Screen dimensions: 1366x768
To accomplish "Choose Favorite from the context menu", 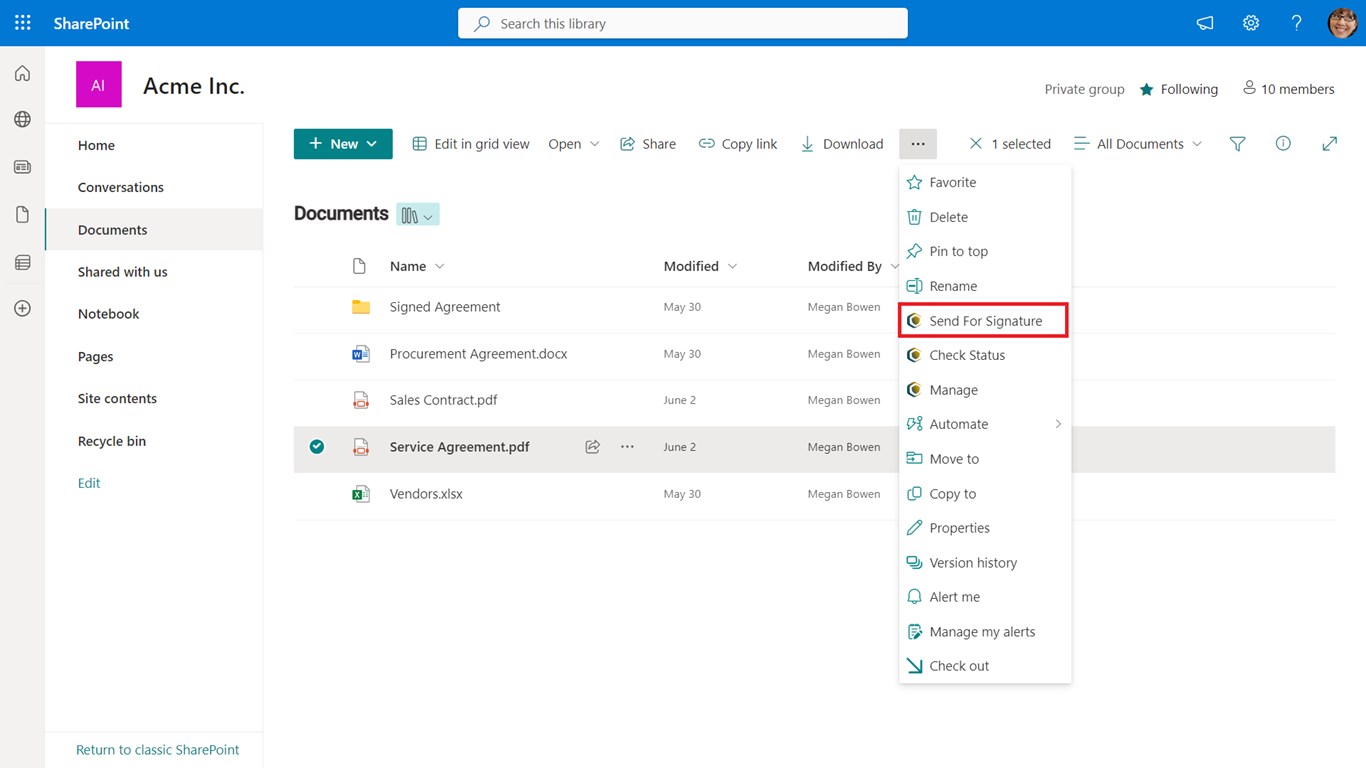I will [985, 182].
